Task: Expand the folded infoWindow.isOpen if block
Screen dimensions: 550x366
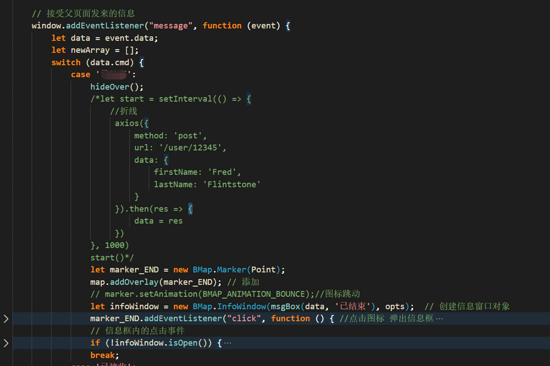Action: [6, 343]
